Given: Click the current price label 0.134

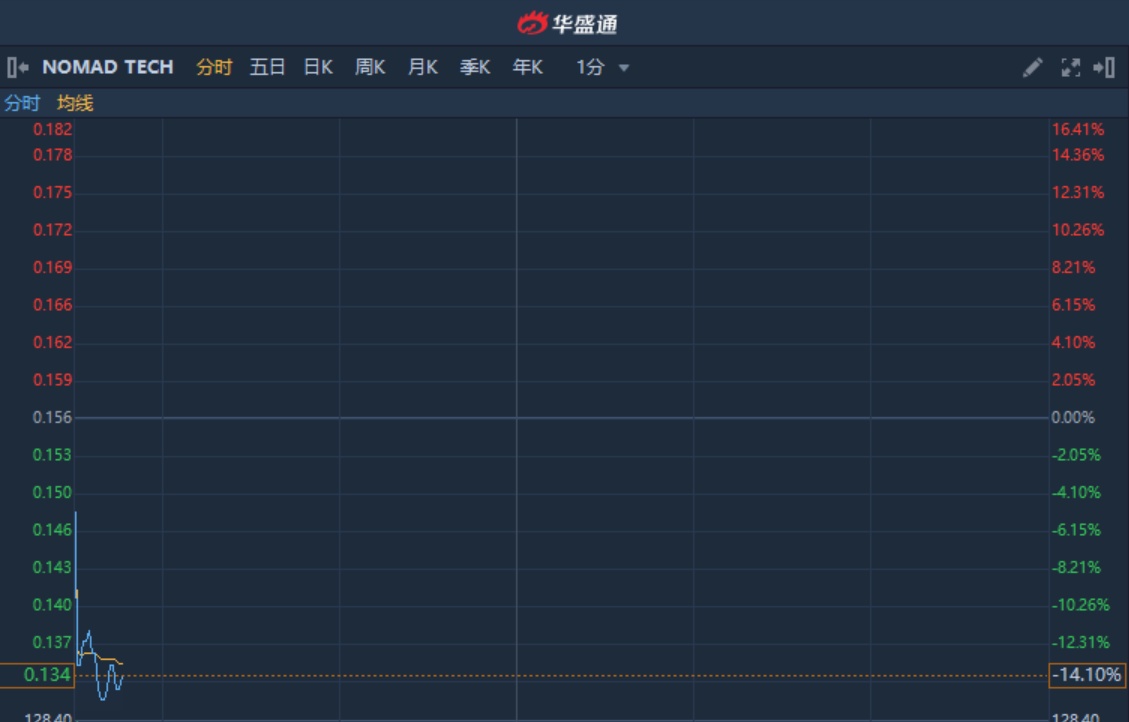Looking at the screenshot, I should pos(37,675).
